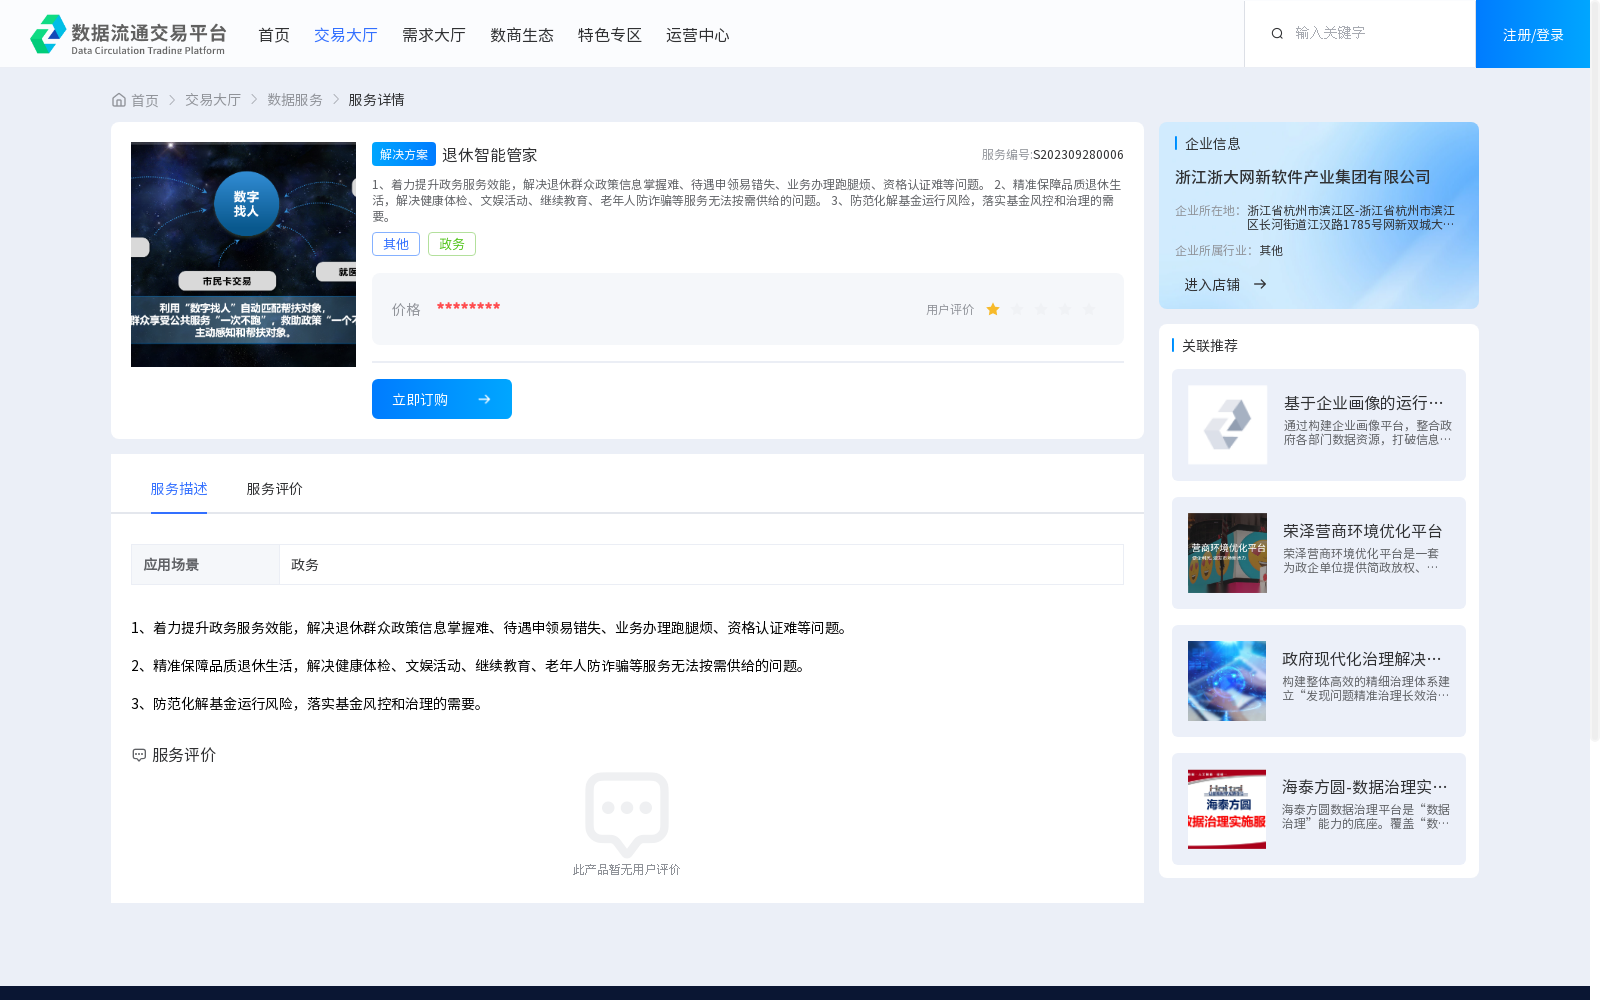Click 此产品暂无用户评价 empty state text
Screen dimensions: 1600x1000
coord(627,870)
